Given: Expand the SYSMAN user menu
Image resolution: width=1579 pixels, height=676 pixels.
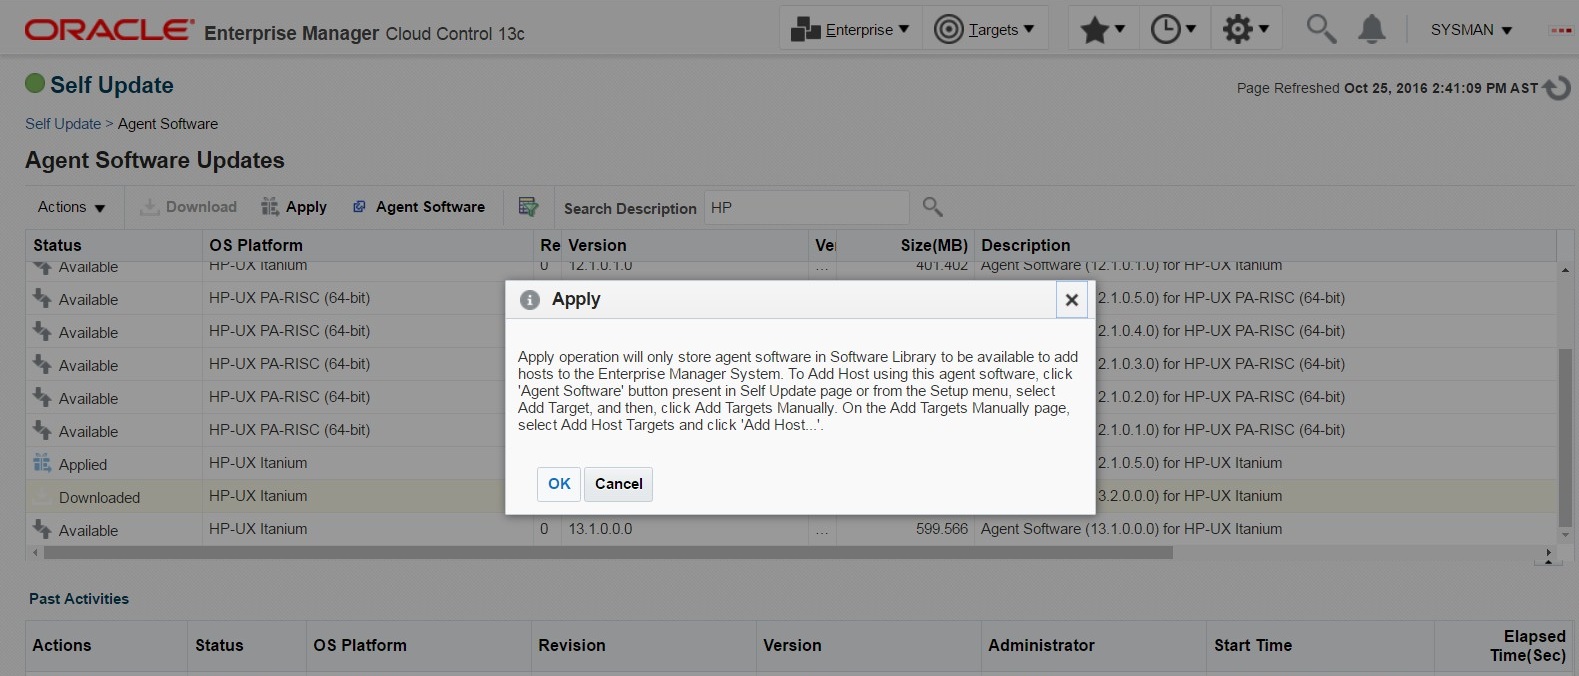Looking at the screenshot, I should click(x=1472, y=30).
